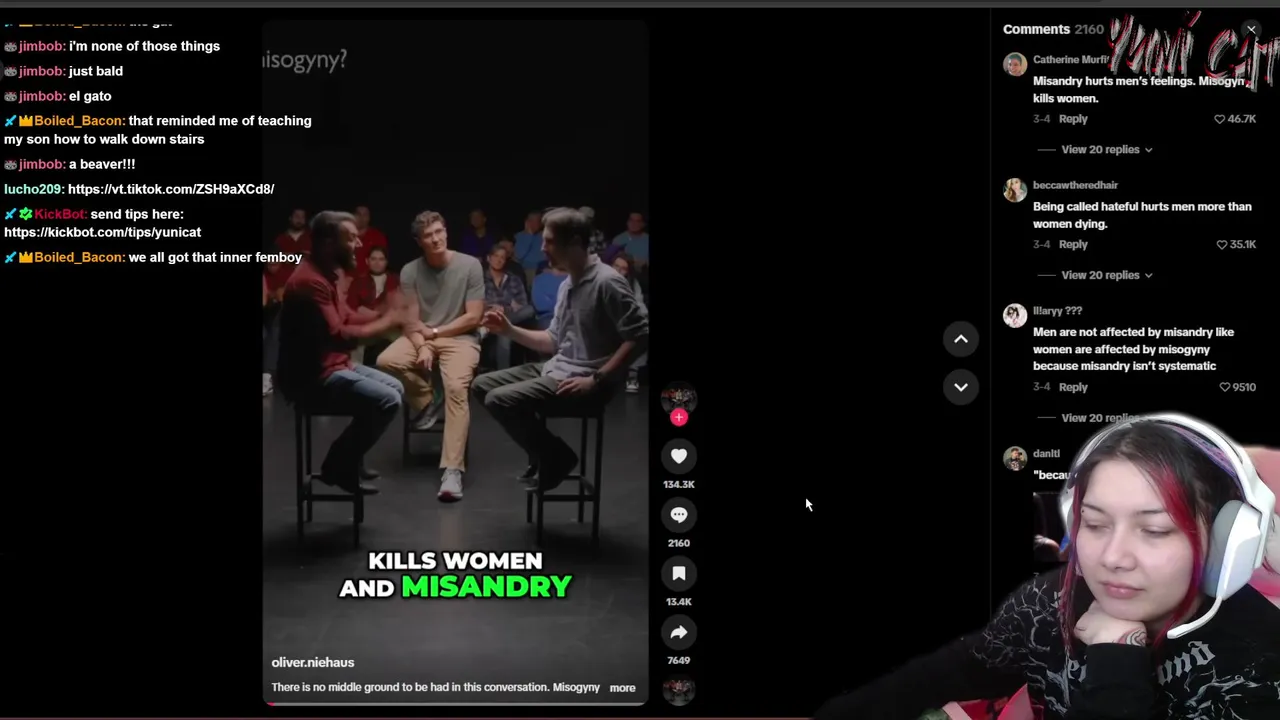Follow creator with red plus button

(x=679, y=417)
